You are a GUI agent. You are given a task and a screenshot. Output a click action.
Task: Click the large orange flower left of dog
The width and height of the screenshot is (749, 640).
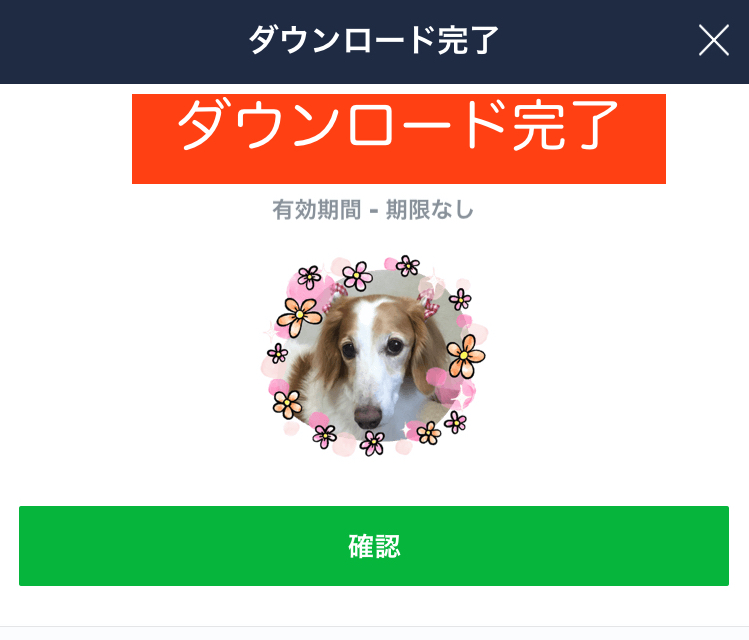[x=300, y=316]
